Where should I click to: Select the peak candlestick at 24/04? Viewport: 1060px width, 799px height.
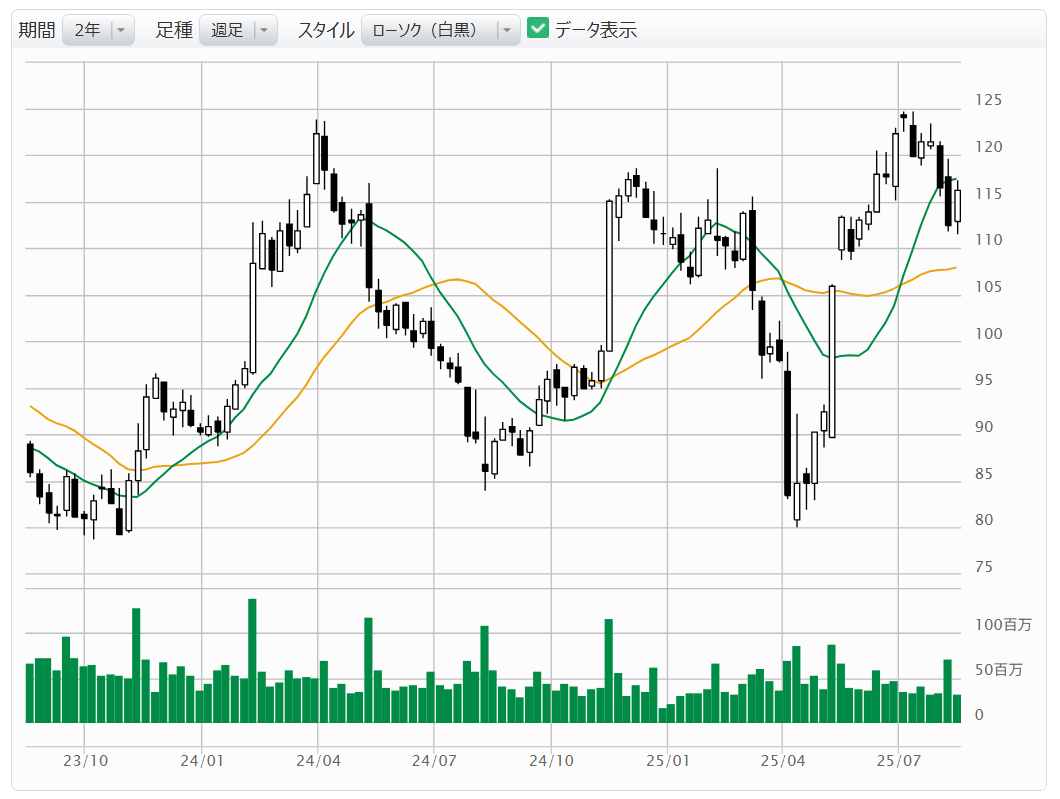pyautogui.click(x=317, y=158)
